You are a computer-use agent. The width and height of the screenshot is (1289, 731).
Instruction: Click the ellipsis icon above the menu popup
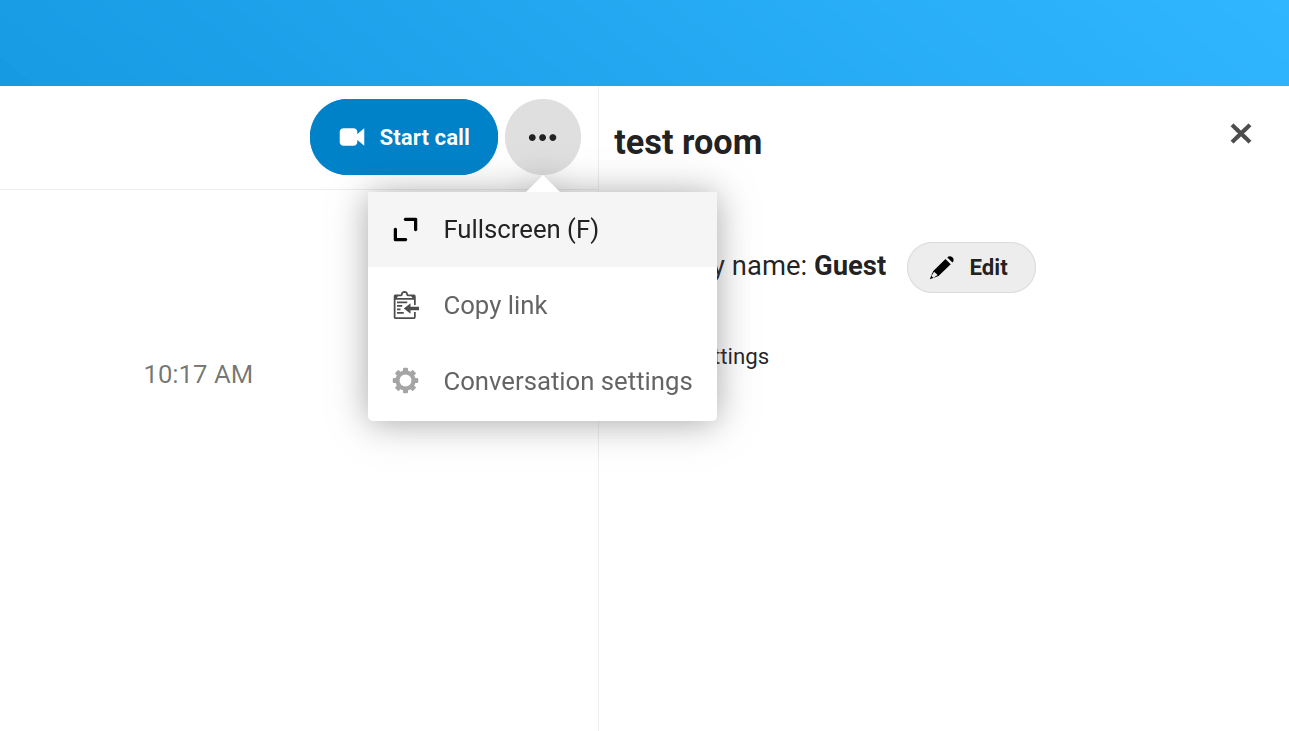point(543,136)
